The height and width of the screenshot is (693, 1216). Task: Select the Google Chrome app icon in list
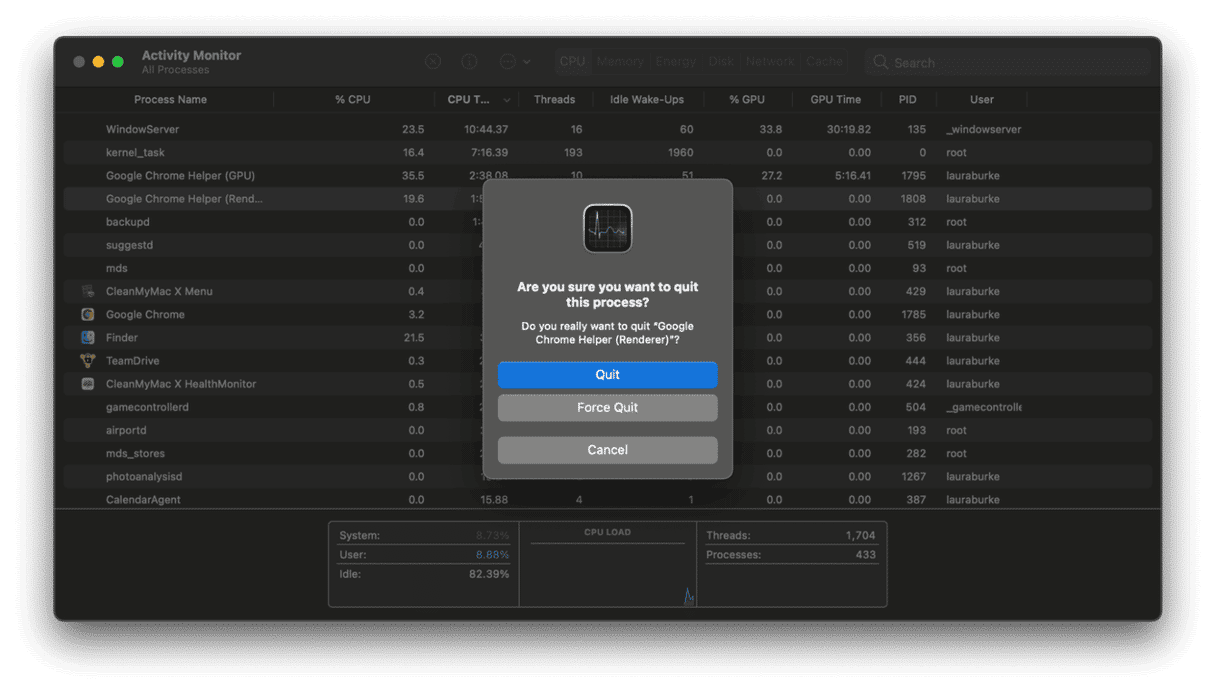tap(88, 314)
